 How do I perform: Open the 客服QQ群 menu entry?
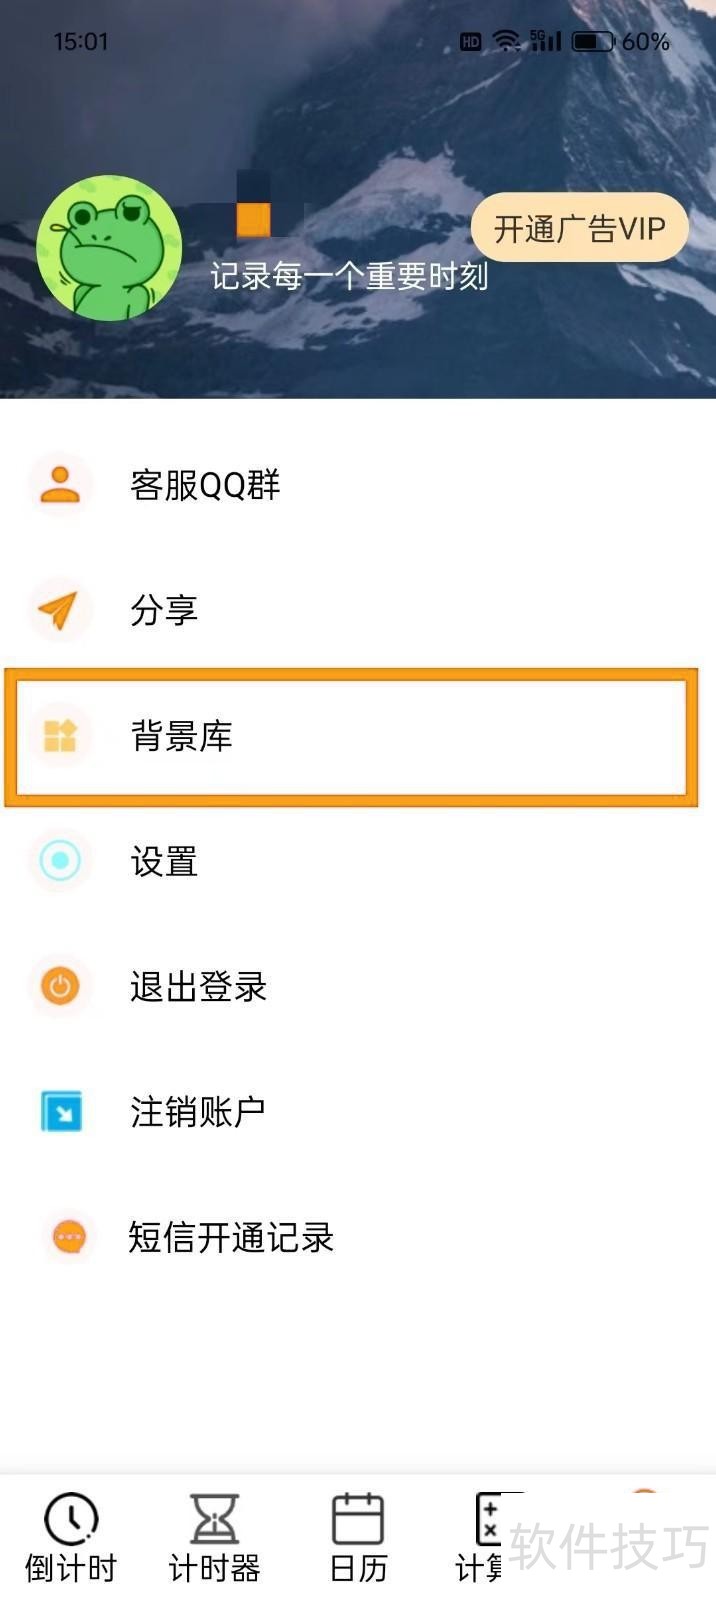205,485
